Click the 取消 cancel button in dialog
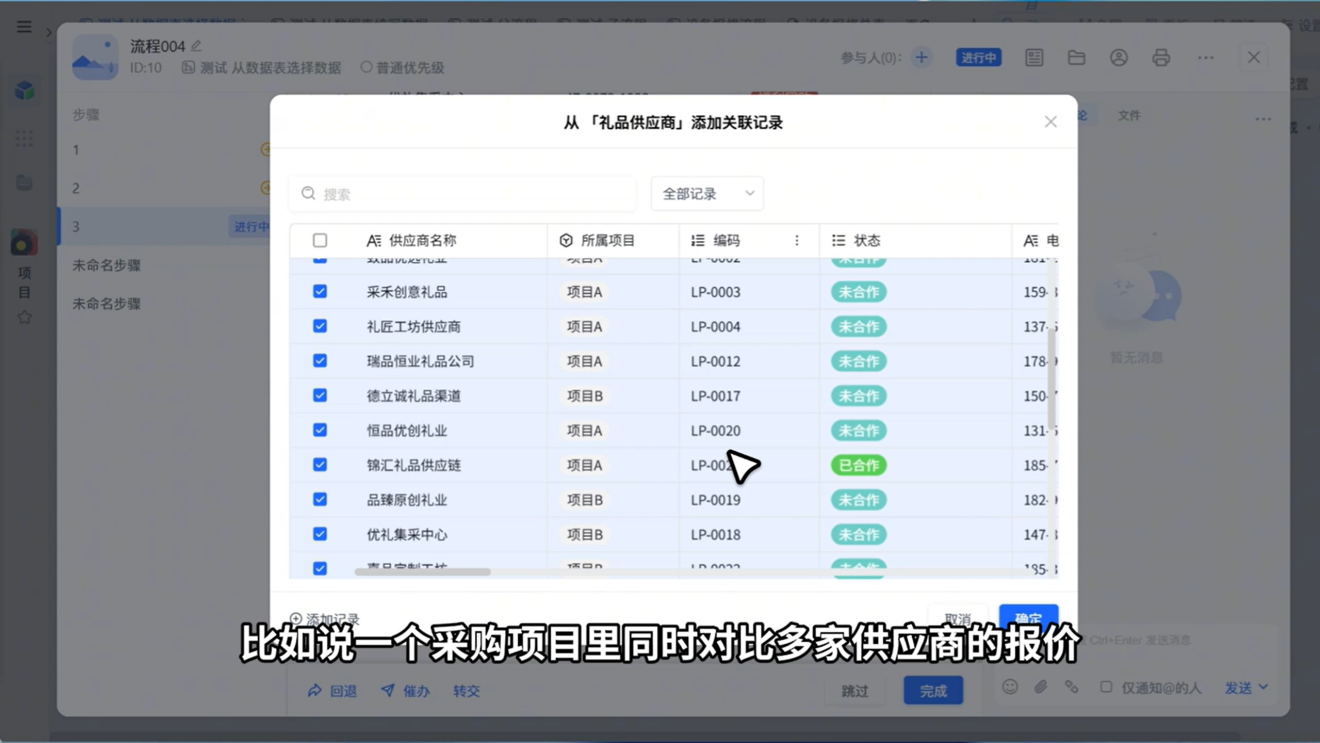 958,618
